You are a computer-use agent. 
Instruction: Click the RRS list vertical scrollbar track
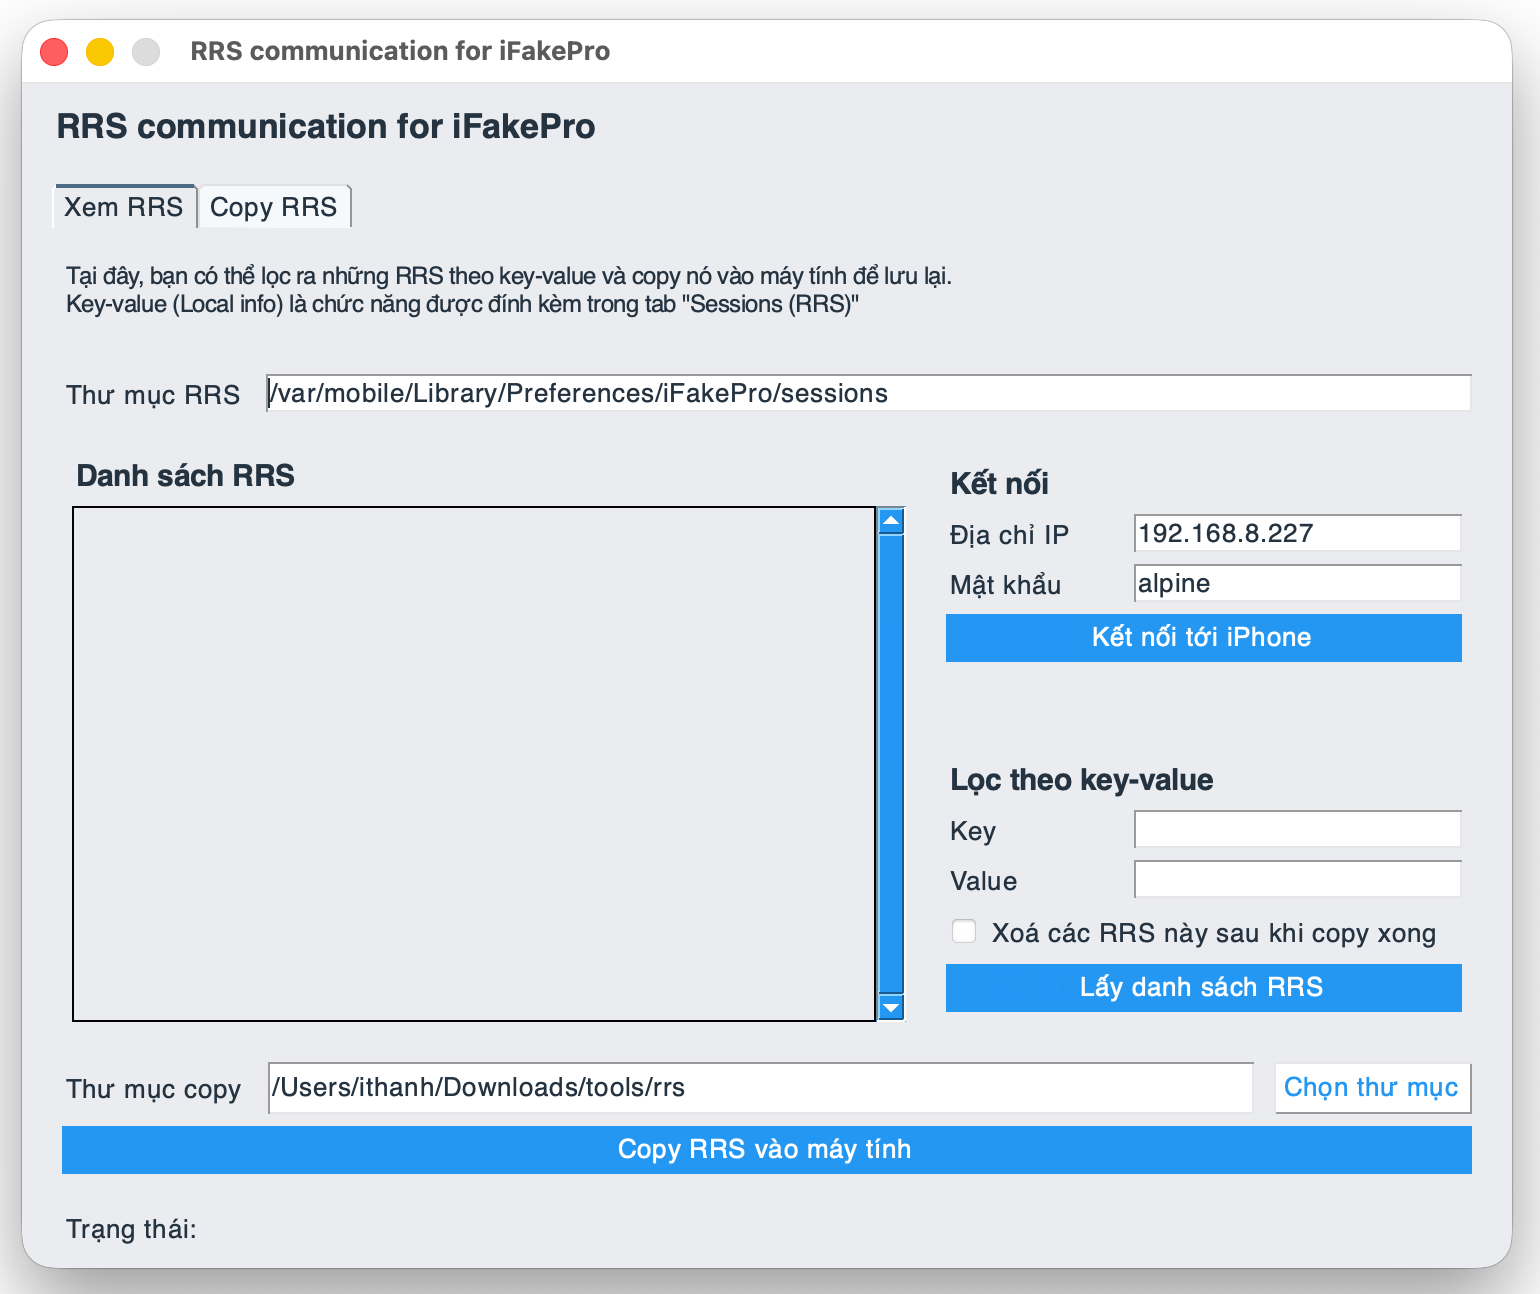click(x=891, y=764)
